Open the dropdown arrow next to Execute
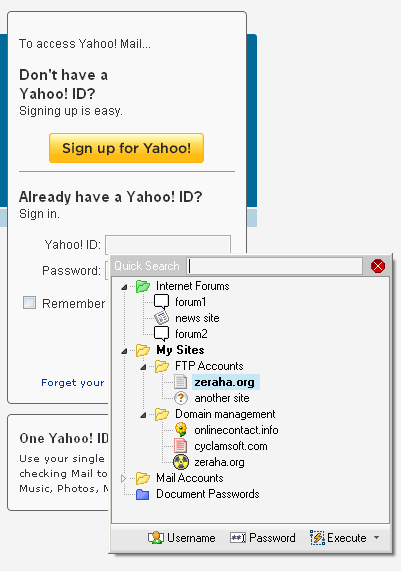The image size is (401, 571). coord(377,537)
